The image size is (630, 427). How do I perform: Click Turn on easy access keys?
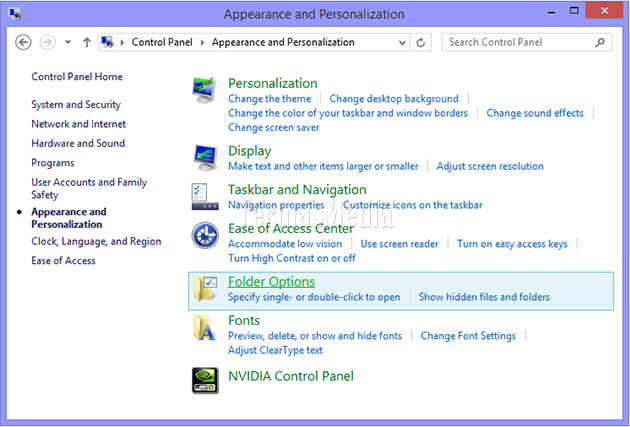point(512,244)
